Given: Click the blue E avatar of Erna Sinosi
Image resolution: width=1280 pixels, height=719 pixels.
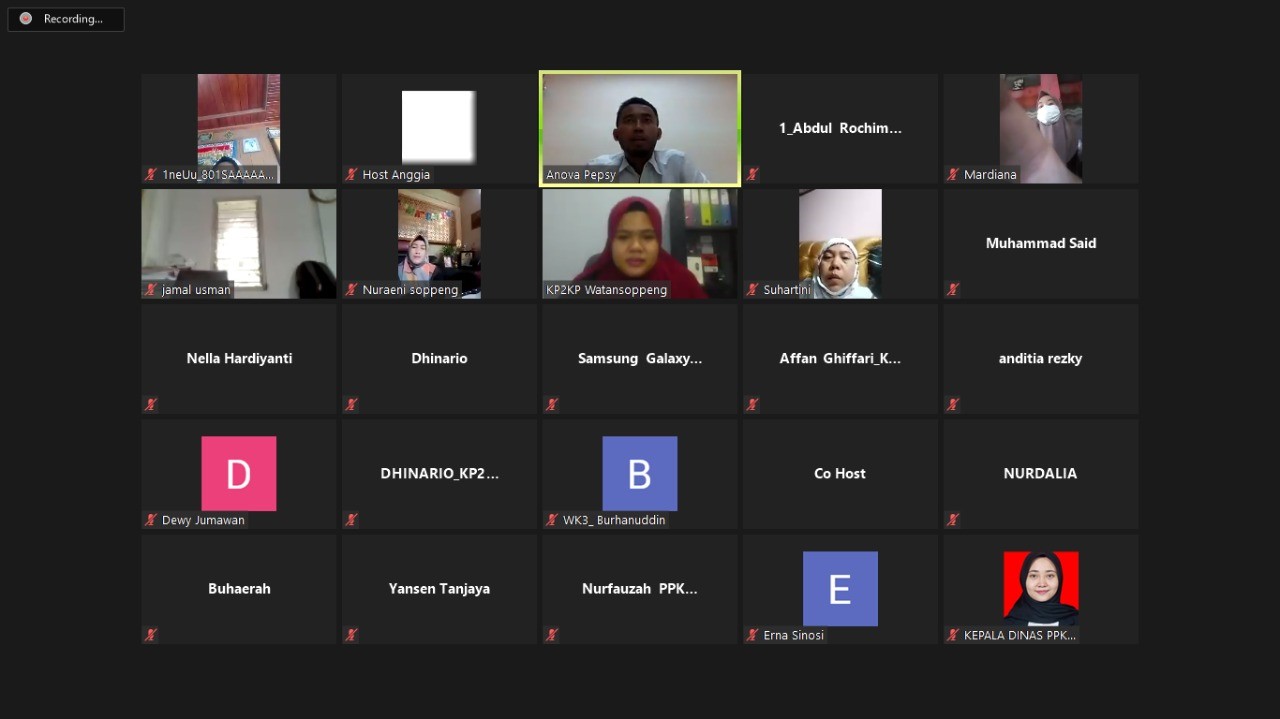Looking at the screenshot, I should pyautogui.click(x=840, y=588).
